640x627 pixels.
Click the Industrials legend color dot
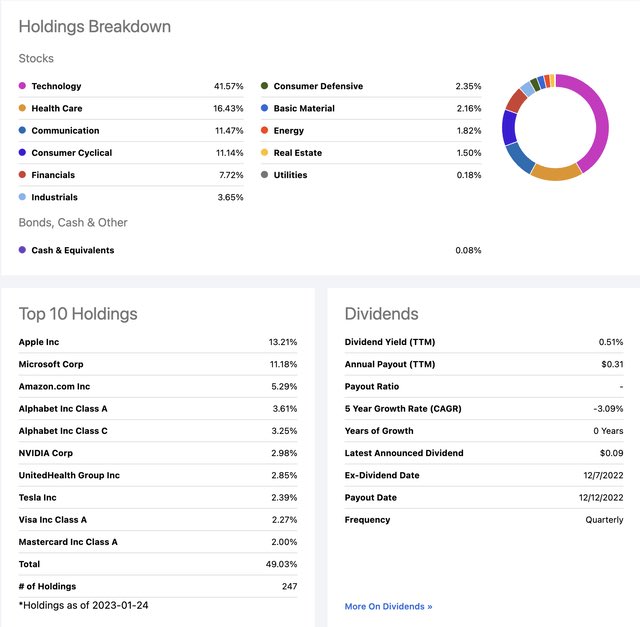coord(22,197)
